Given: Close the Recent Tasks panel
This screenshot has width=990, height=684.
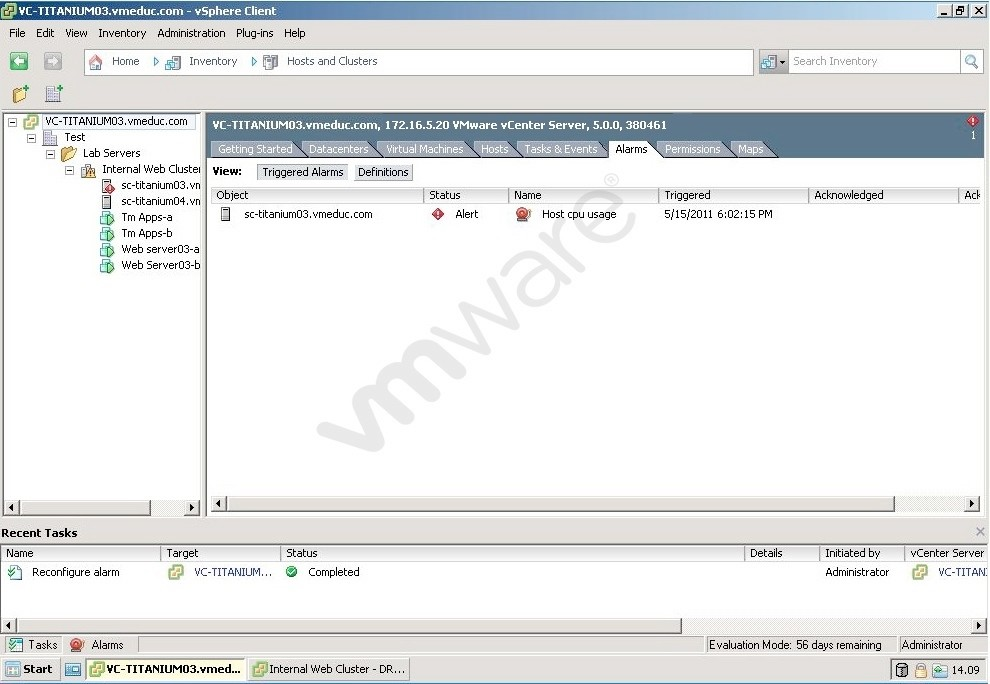Looking at the screenshot, I should [x=980, y=532].
